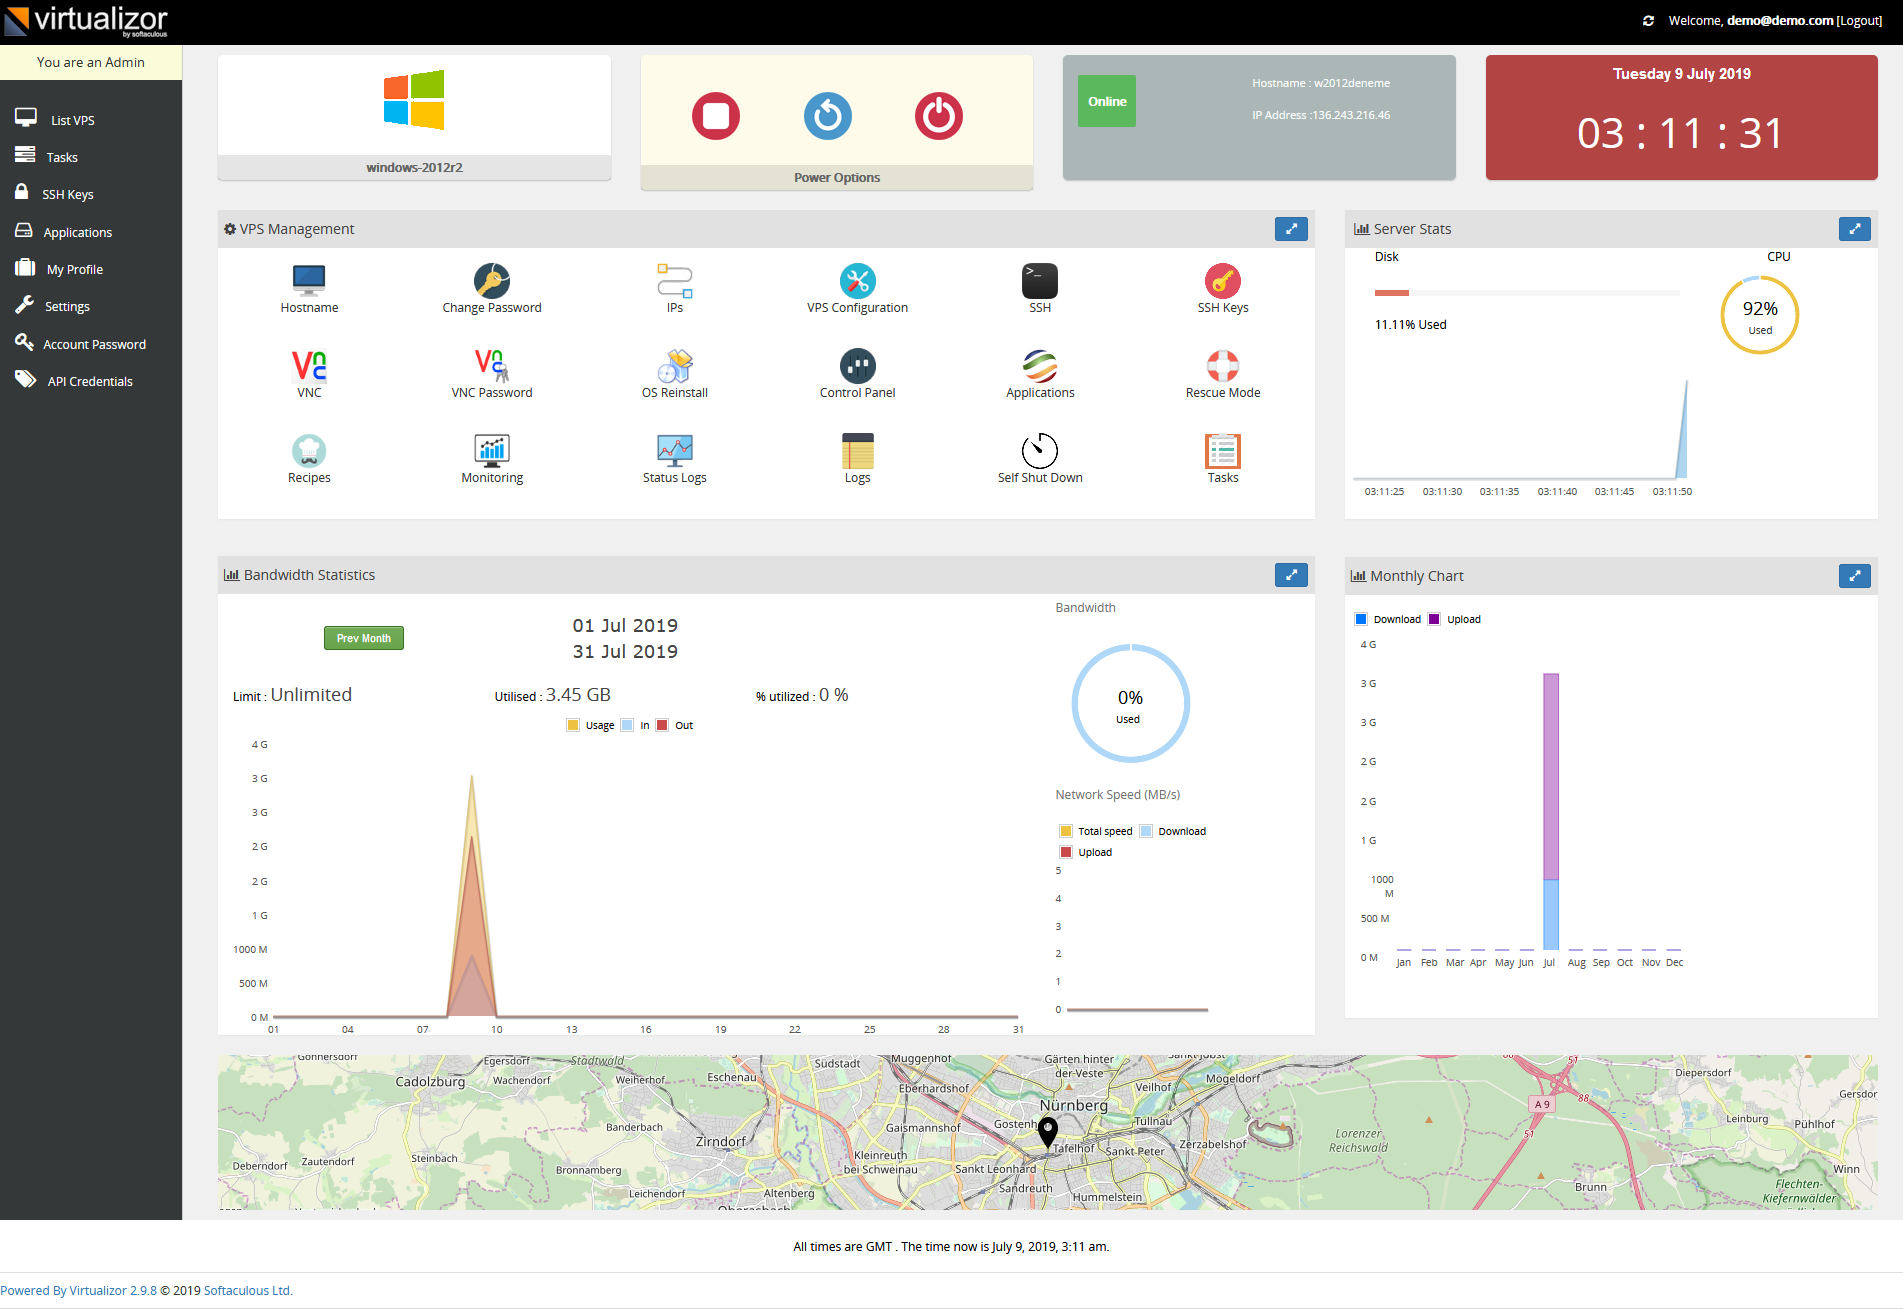Open the Powered By Virtualizor 2.9.8 link
This screenshot has width=1903, height=1309.
[79, 1291]
